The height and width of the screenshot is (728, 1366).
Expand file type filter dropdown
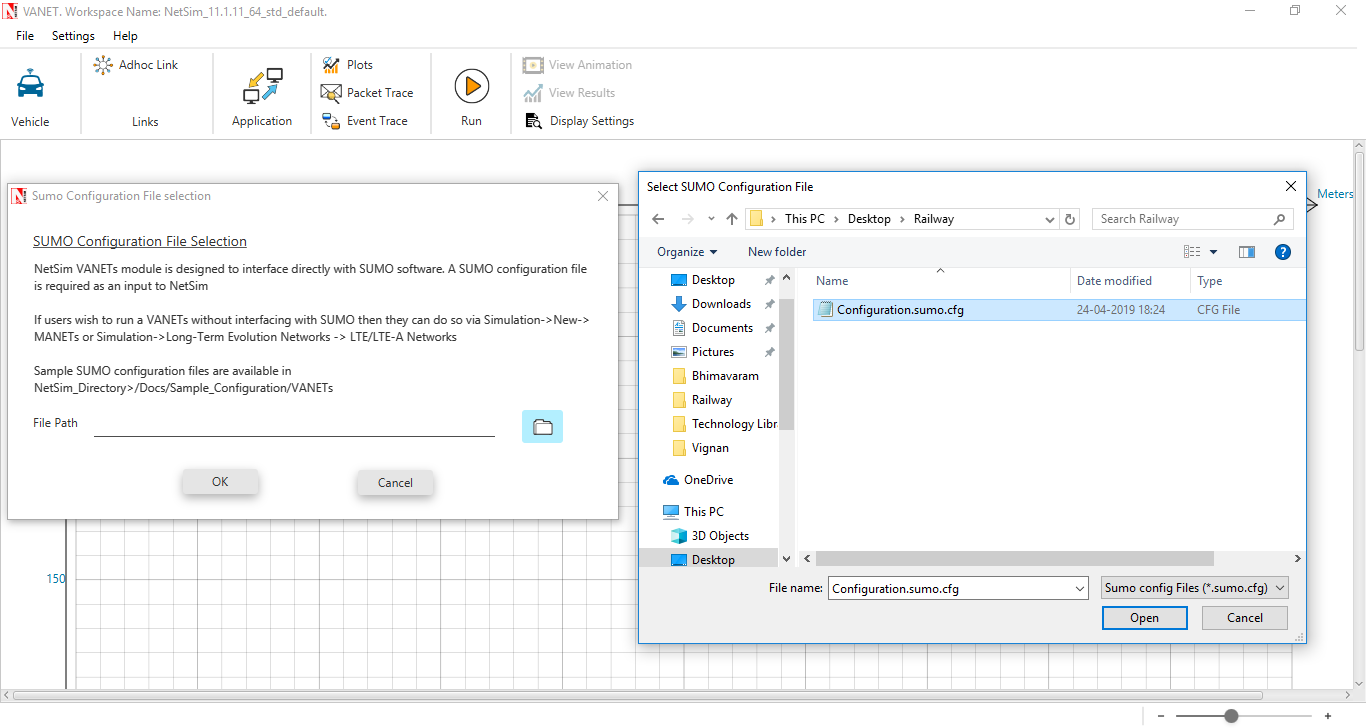1281,588
